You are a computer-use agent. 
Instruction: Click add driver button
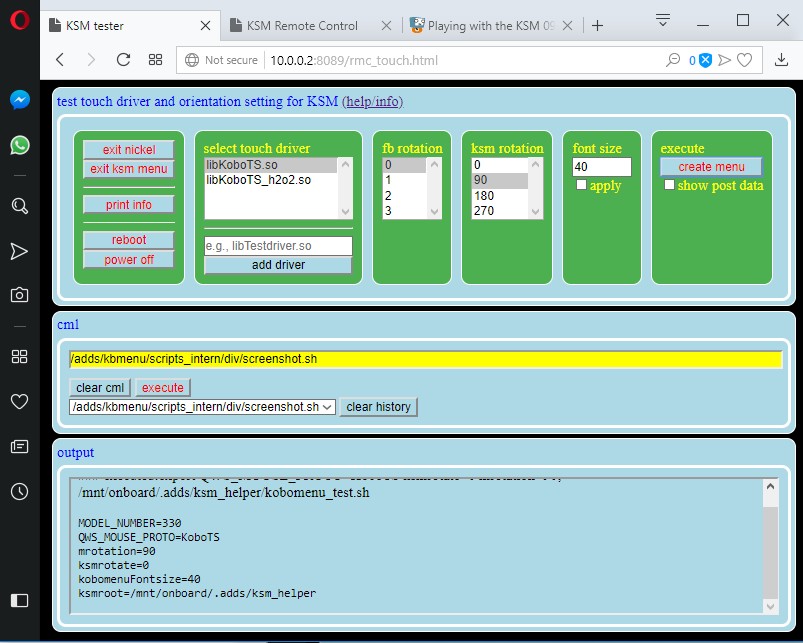coord(278,265)
